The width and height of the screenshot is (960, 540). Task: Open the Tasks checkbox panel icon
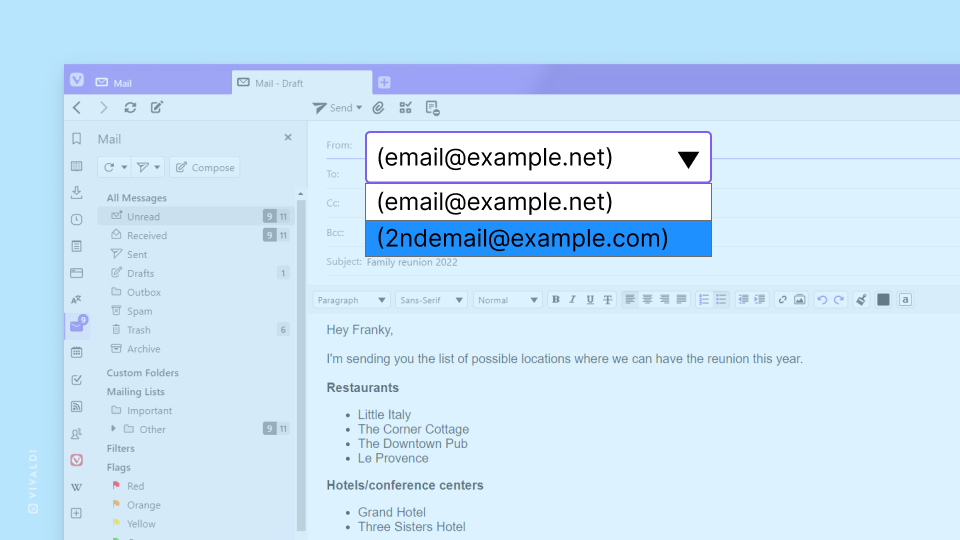point(77,380)
